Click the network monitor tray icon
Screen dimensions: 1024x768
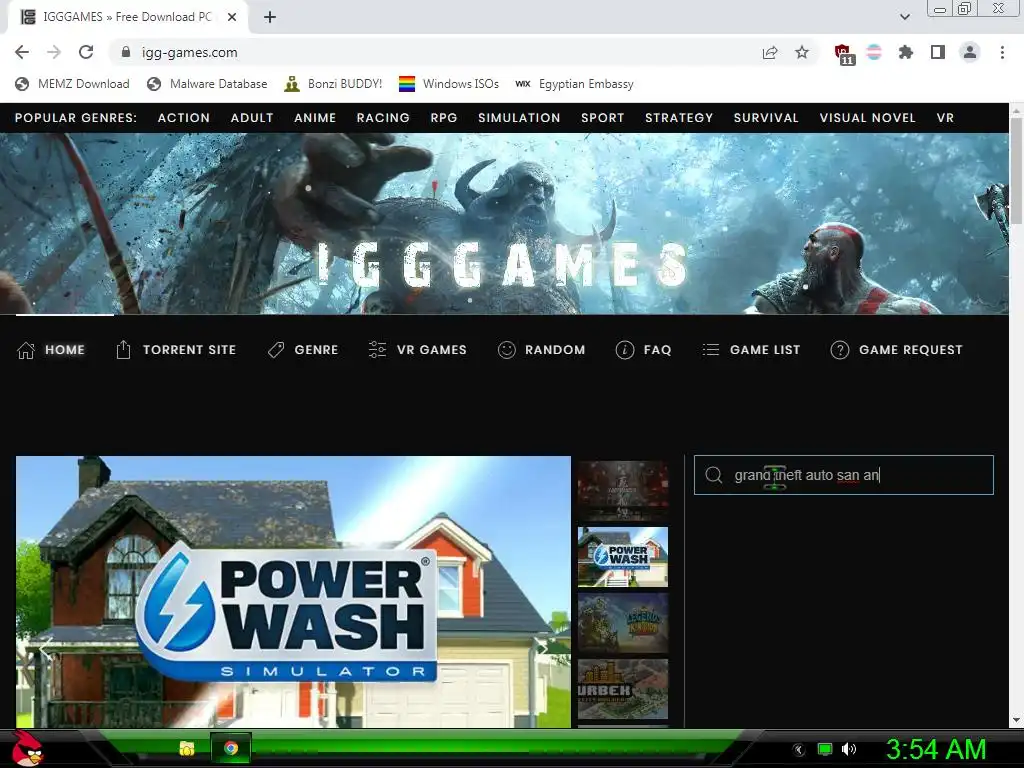pos(825,749)
